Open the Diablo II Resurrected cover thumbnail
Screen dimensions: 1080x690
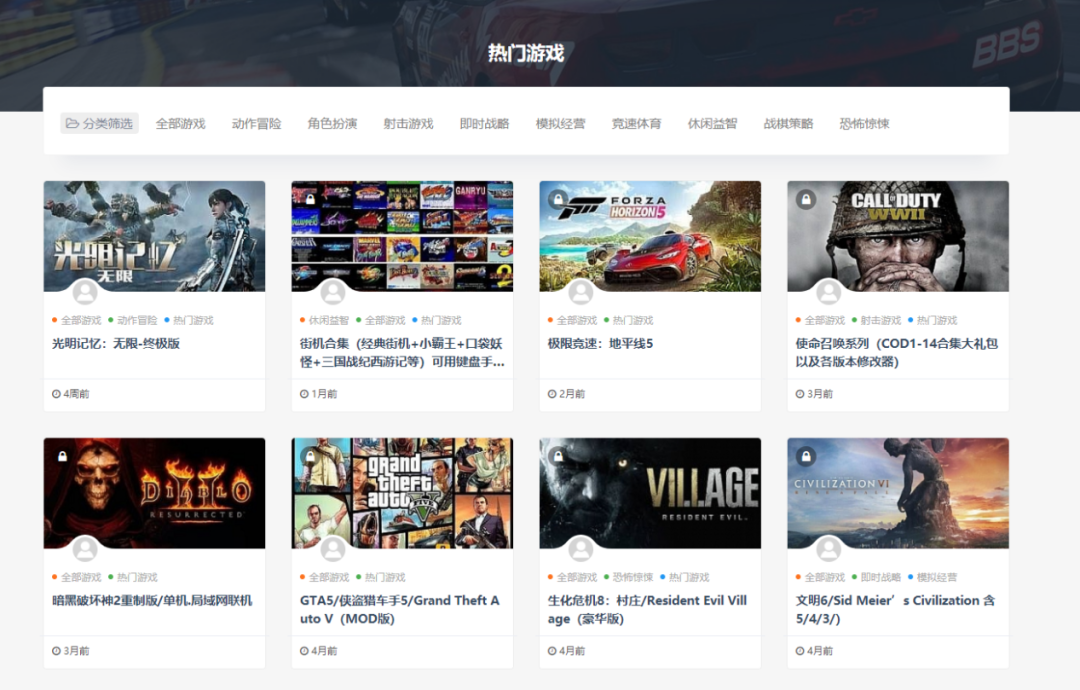click(154, 493)
